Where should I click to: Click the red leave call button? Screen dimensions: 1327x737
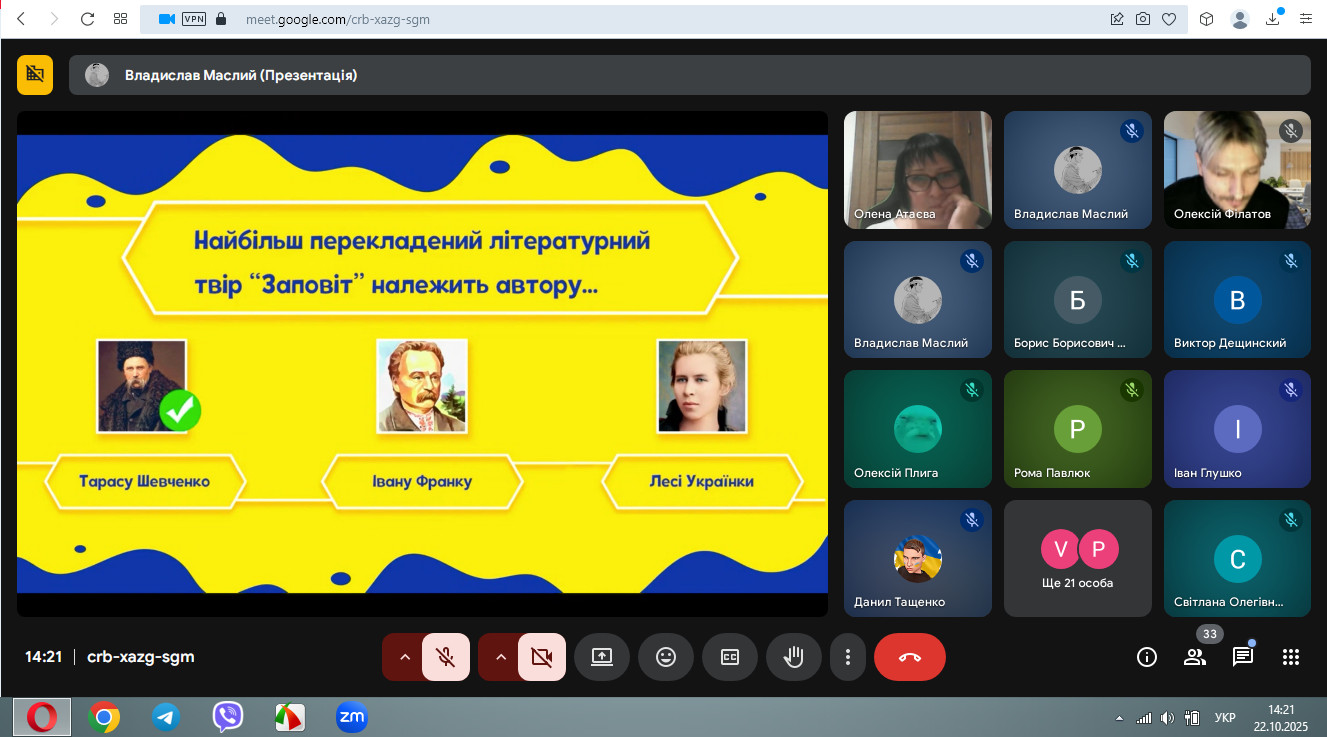tap(909, 657)
